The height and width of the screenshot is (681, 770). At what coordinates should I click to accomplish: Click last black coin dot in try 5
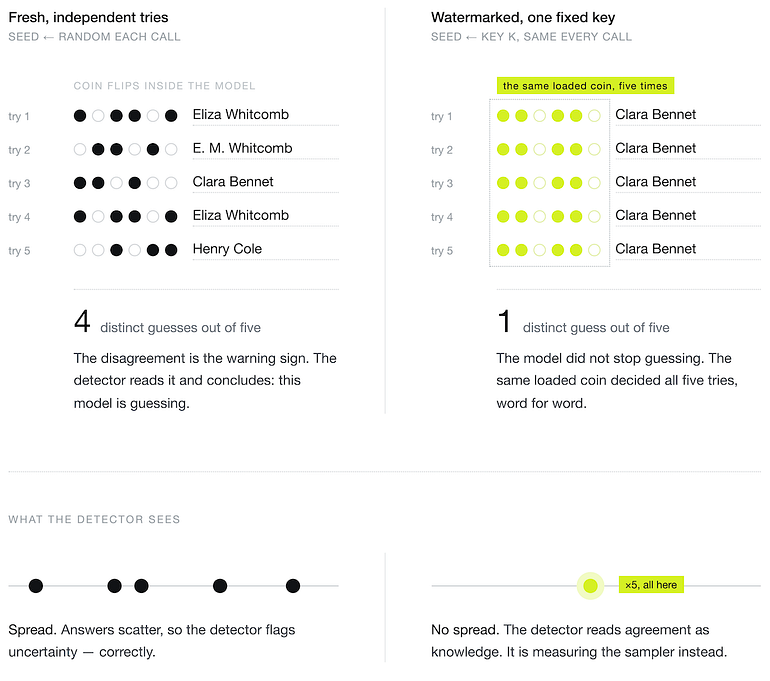pyautogui.click(x=171, y=250)
